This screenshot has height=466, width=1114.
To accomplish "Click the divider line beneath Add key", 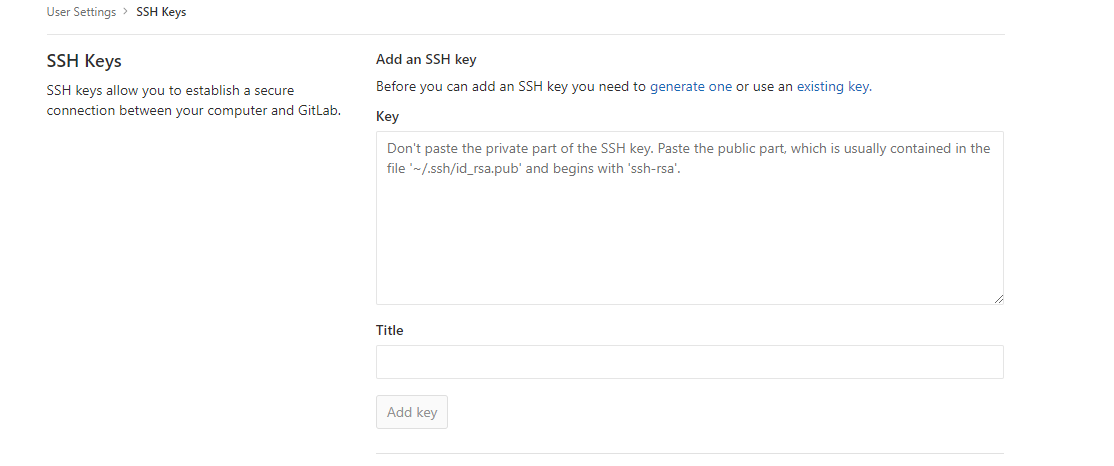I will pos(689,453).
